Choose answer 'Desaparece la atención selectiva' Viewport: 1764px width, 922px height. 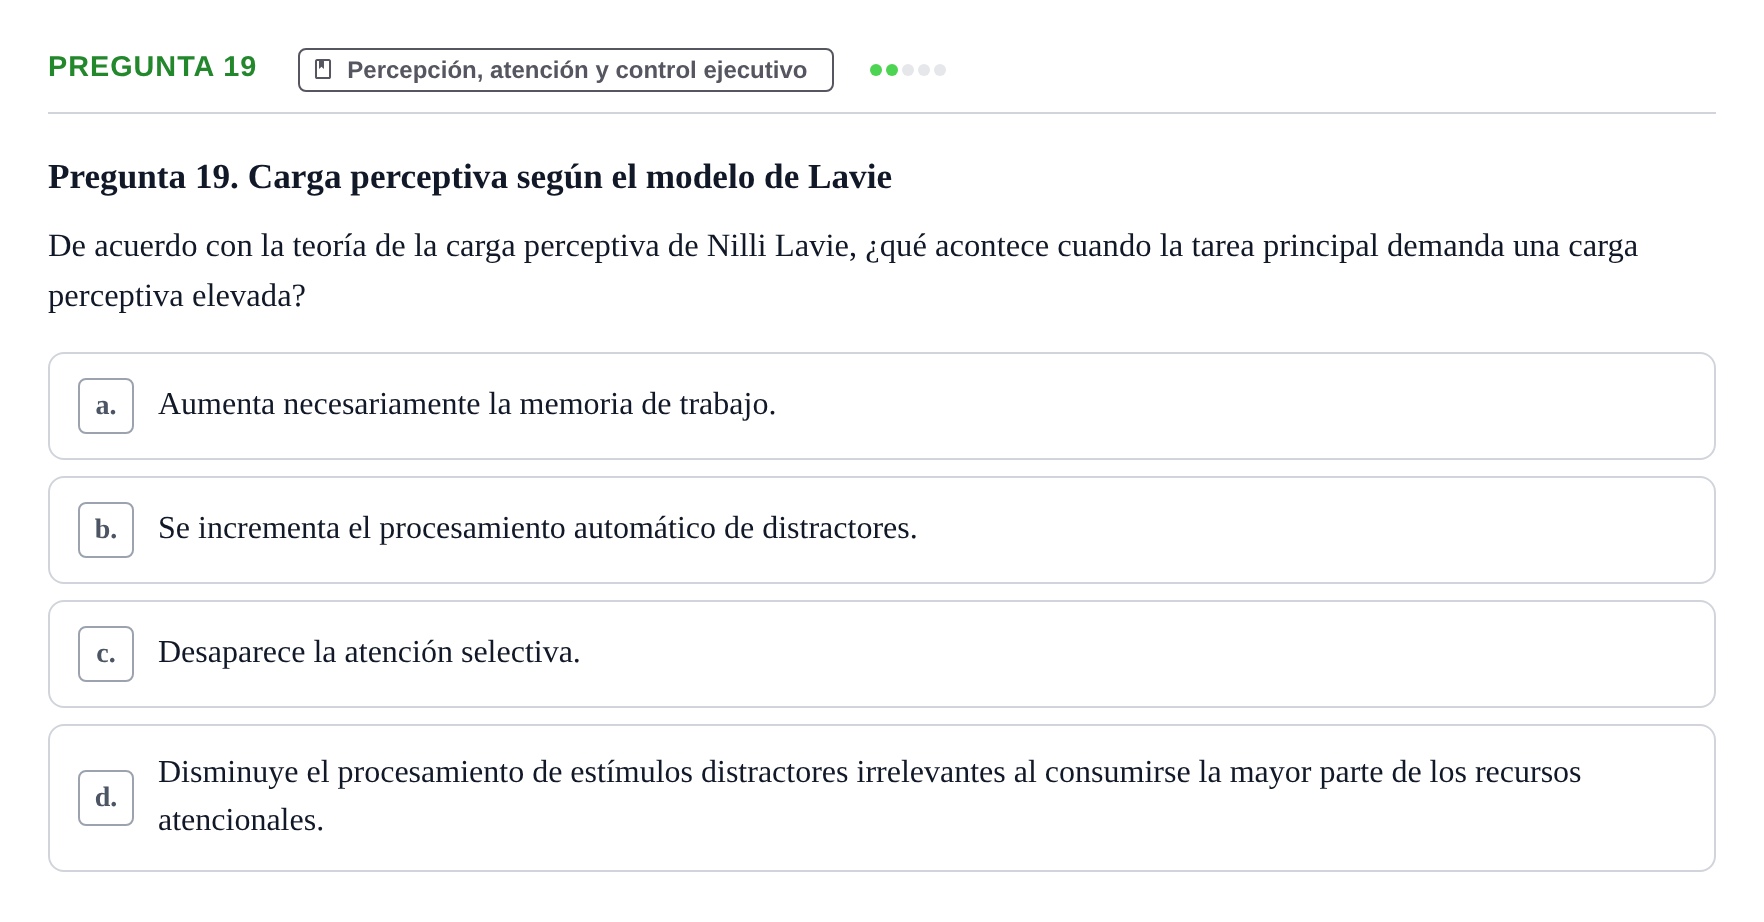(x=882, y=654)
